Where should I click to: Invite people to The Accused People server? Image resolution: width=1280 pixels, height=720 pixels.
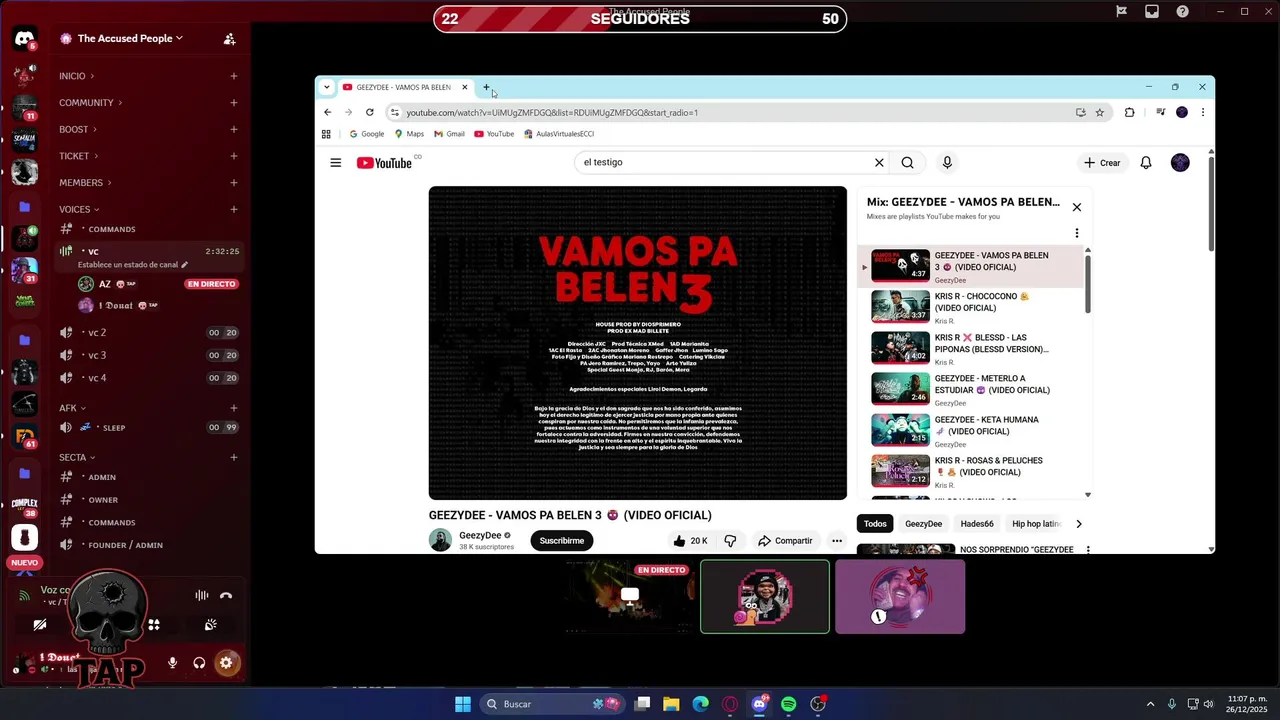[229, 39]
